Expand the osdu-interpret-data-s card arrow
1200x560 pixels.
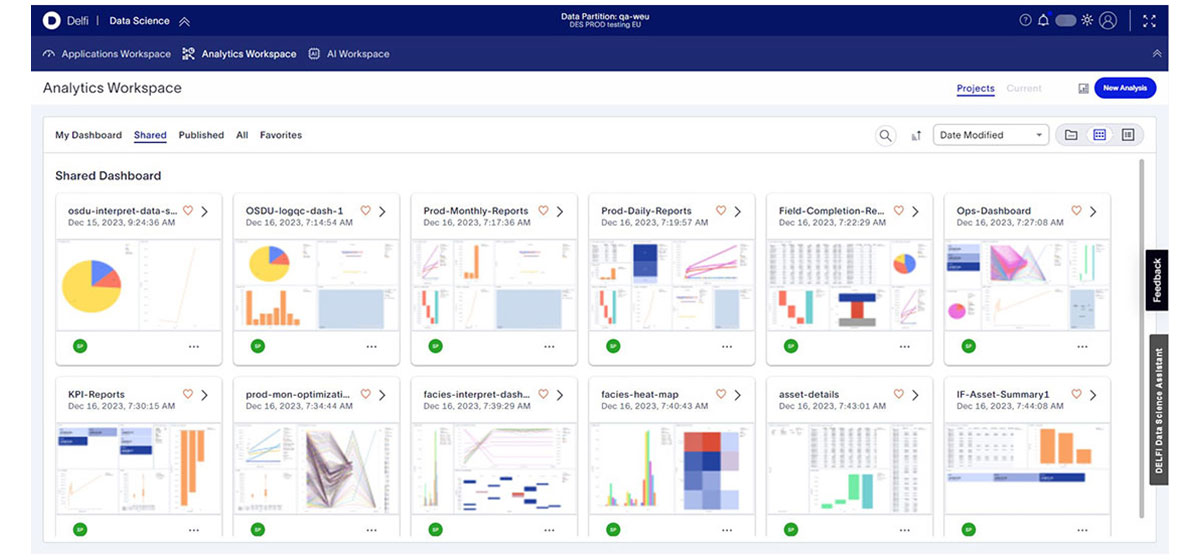coord(204,211)
